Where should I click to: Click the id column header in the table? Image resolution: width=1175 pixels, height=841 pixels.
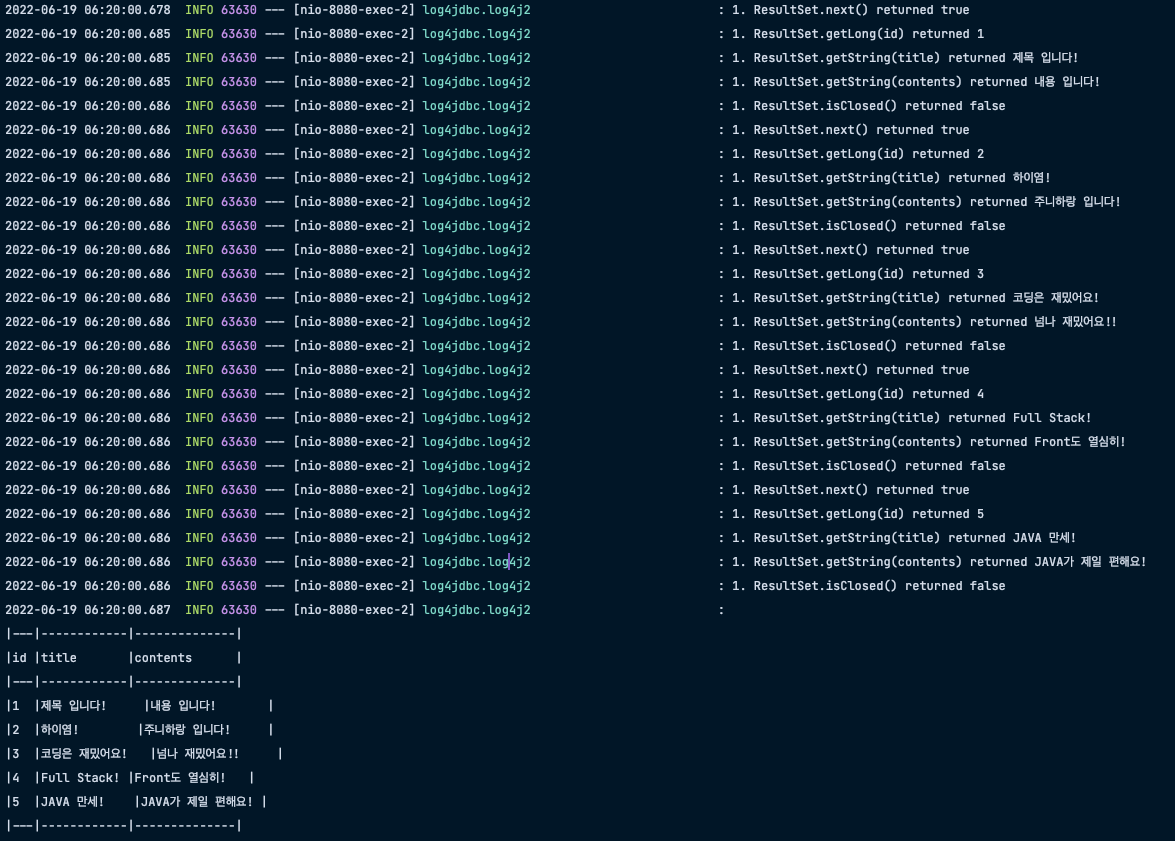point(18,657)
